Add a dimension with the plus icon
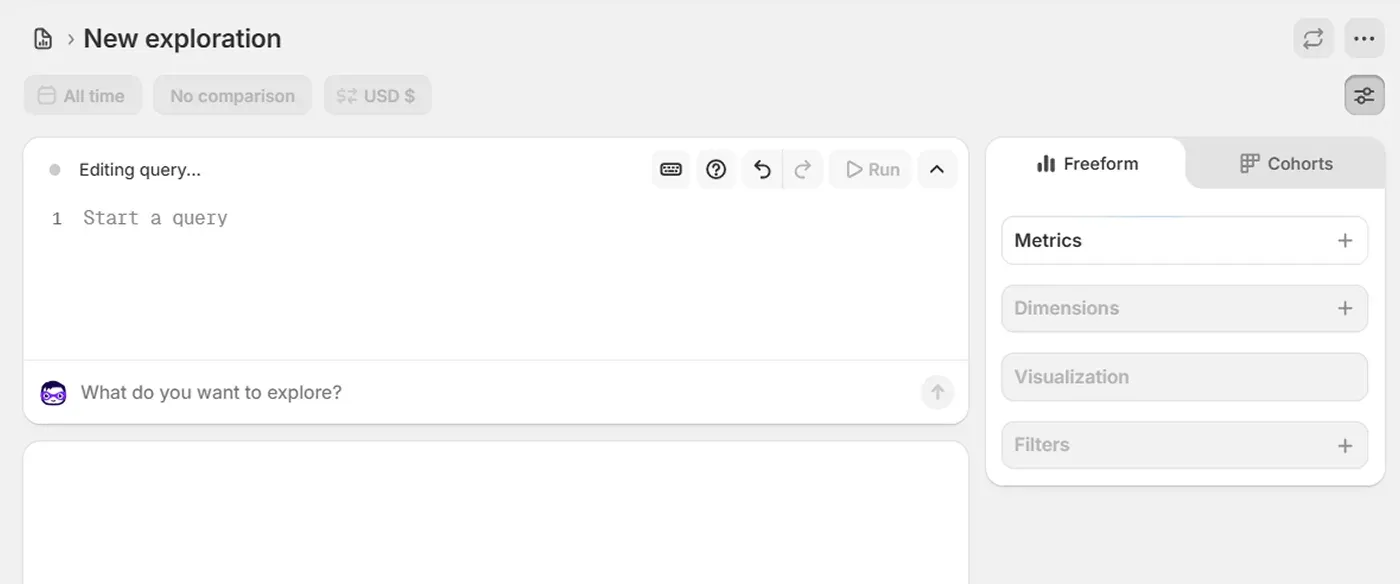Screen dimensions: 1400x584 click(1345, 309)
